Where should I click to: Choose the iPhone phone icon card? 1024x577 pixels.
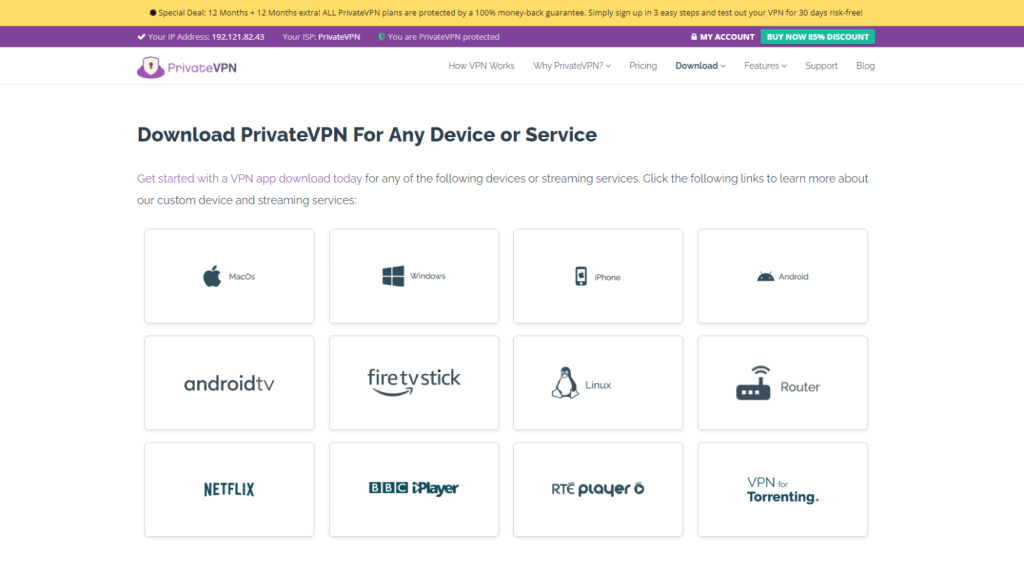[x=598, y=276]
